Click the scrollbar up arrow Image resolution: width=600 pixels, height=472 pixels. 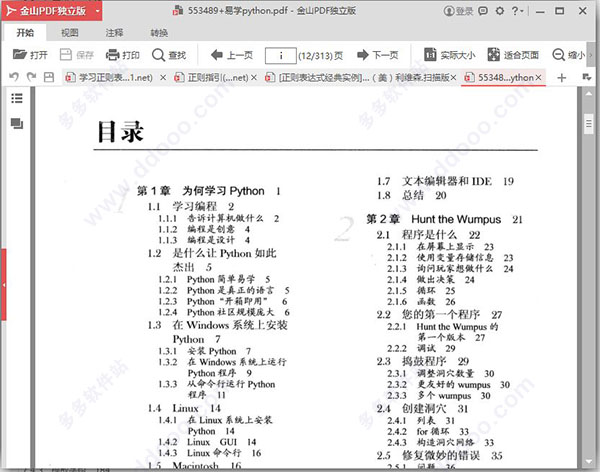click(589, 94)
